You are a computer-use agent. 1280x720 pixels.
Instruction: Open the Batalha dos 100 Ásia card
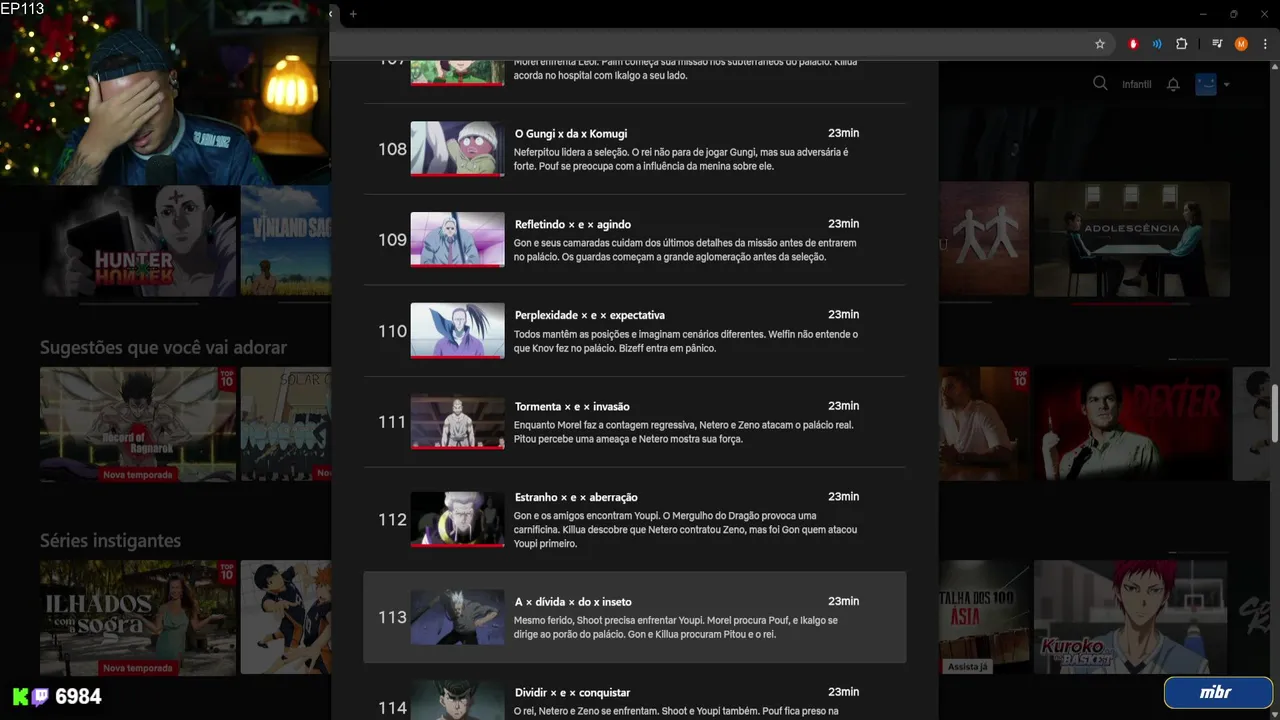click(x=984, y=617)
